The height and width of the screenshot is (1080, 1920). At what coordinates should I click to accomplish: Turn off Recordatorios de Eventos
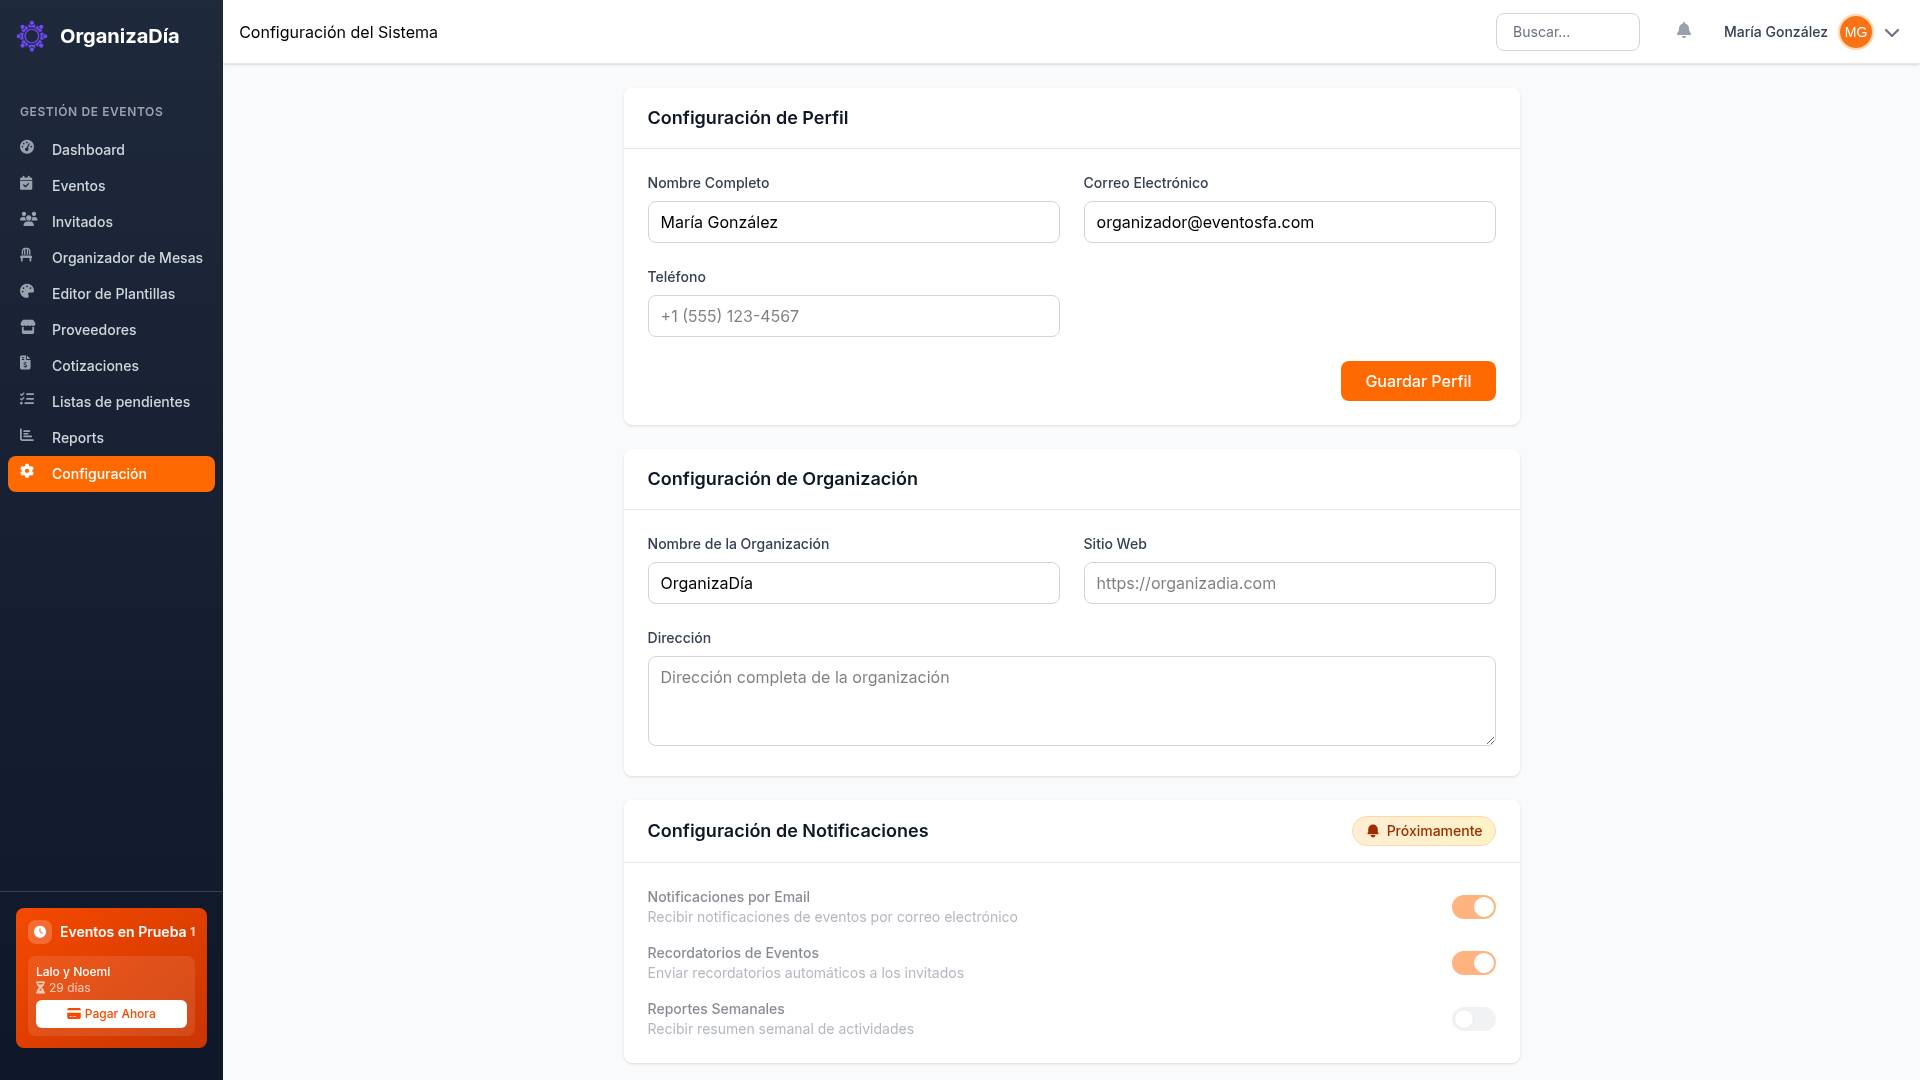click(1473, 963)
